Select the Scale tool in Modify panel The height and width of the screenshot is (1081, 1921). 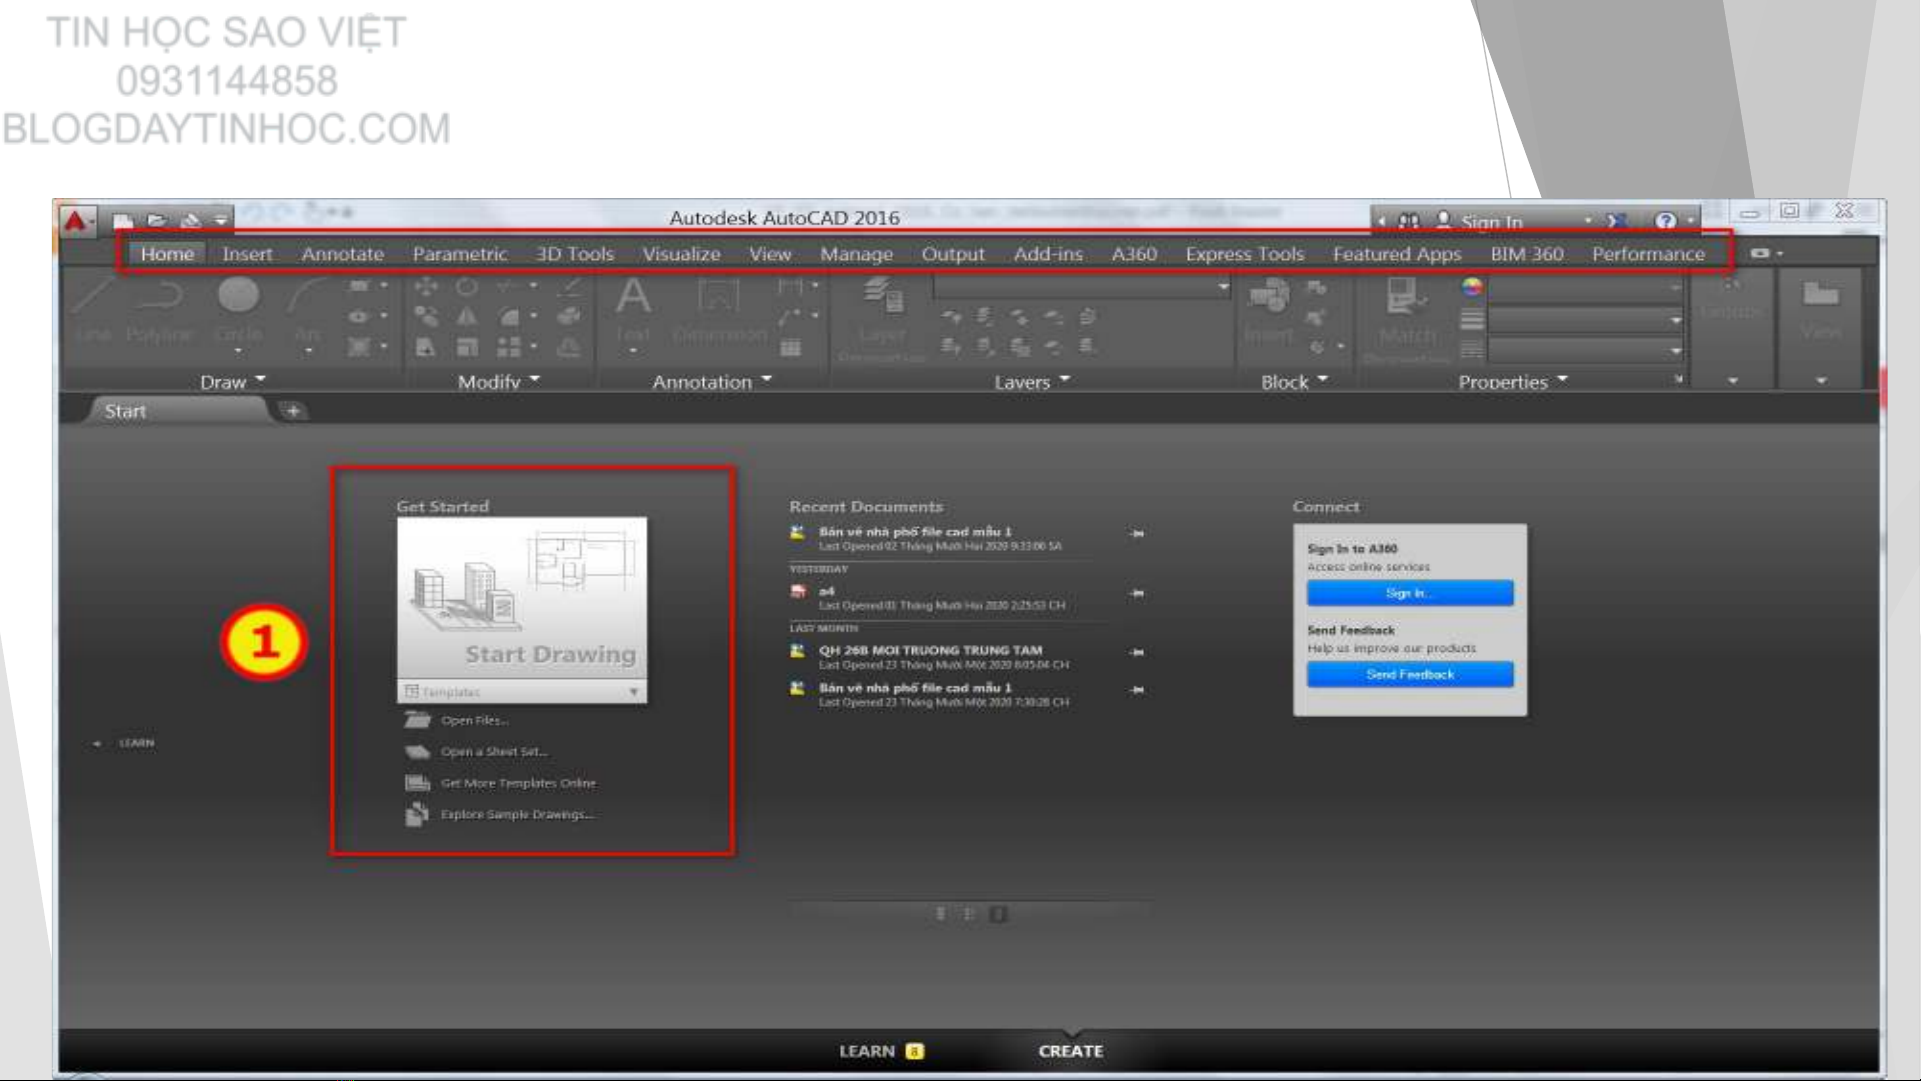[x=467, y=347]
